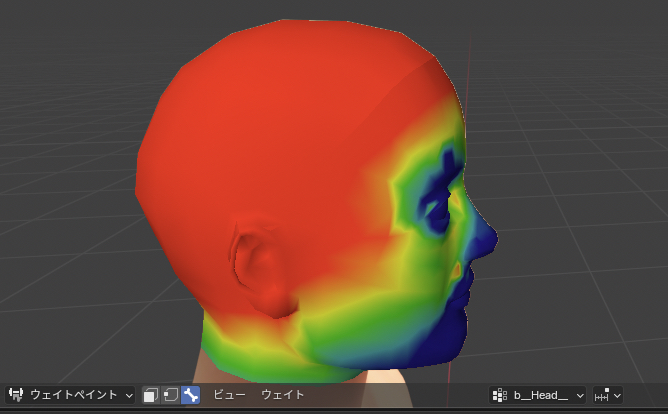Image resolution: width=668 pixels, height=414 pixels.
Task: Toggle vertex selection masking
Action: 170,395
